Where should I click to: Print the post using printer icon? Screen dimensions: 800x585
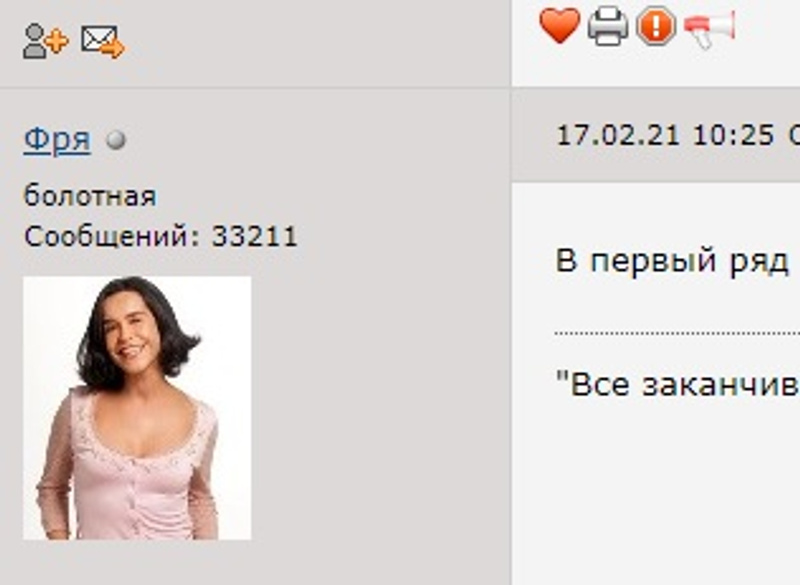point(608,26)
